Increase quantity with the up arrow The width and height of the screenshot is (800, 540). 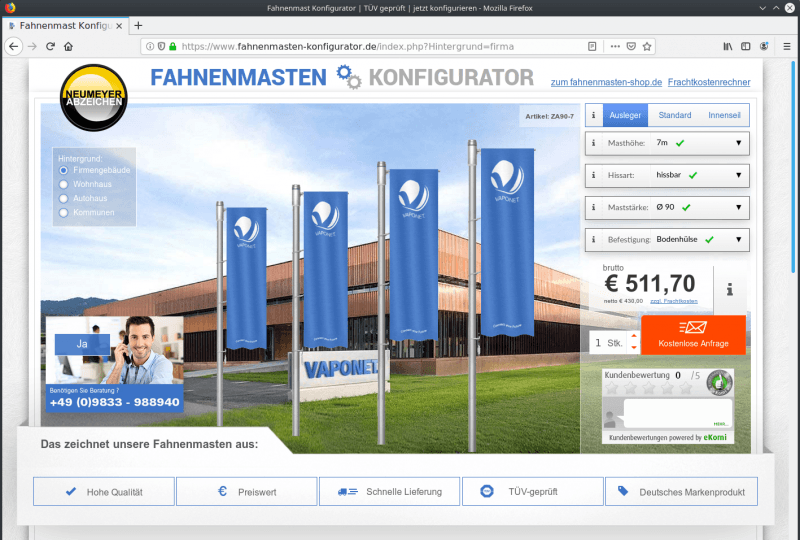coord(634,336)
